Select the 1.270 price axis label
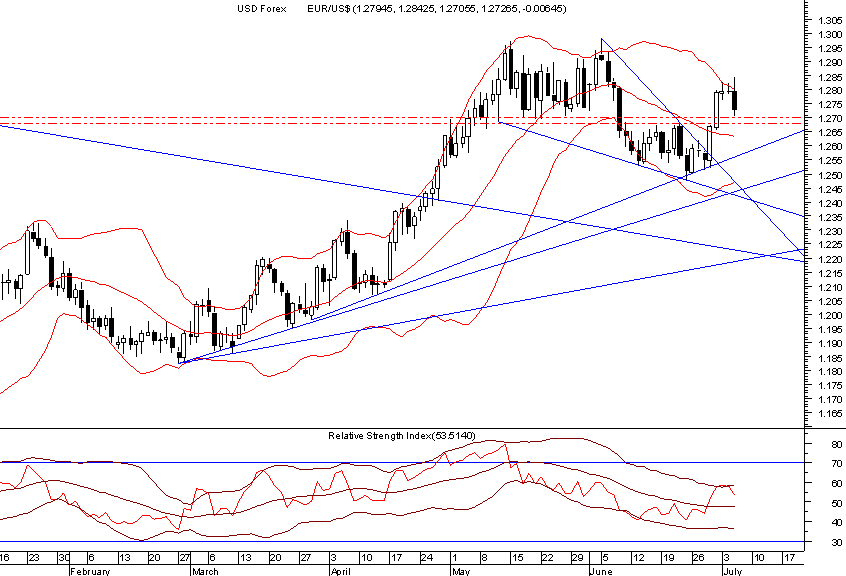This screenshot has width=846, height=576. 830,119
